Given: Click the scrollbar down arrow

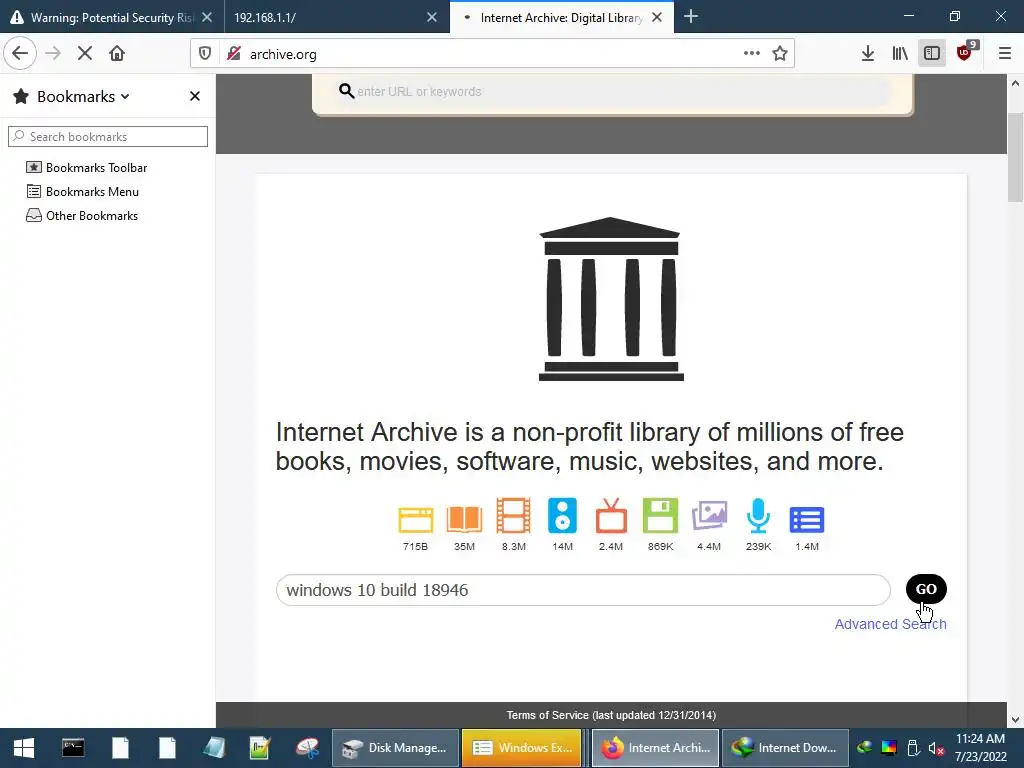Looking at the screenshot, I should click(1016, 720).
